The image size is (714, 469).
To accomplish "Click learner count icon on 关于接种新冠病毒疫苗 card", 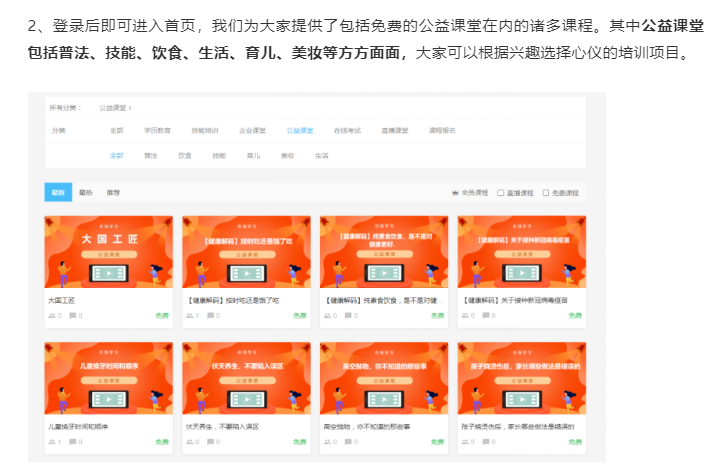I will click(x=465, y=316).
